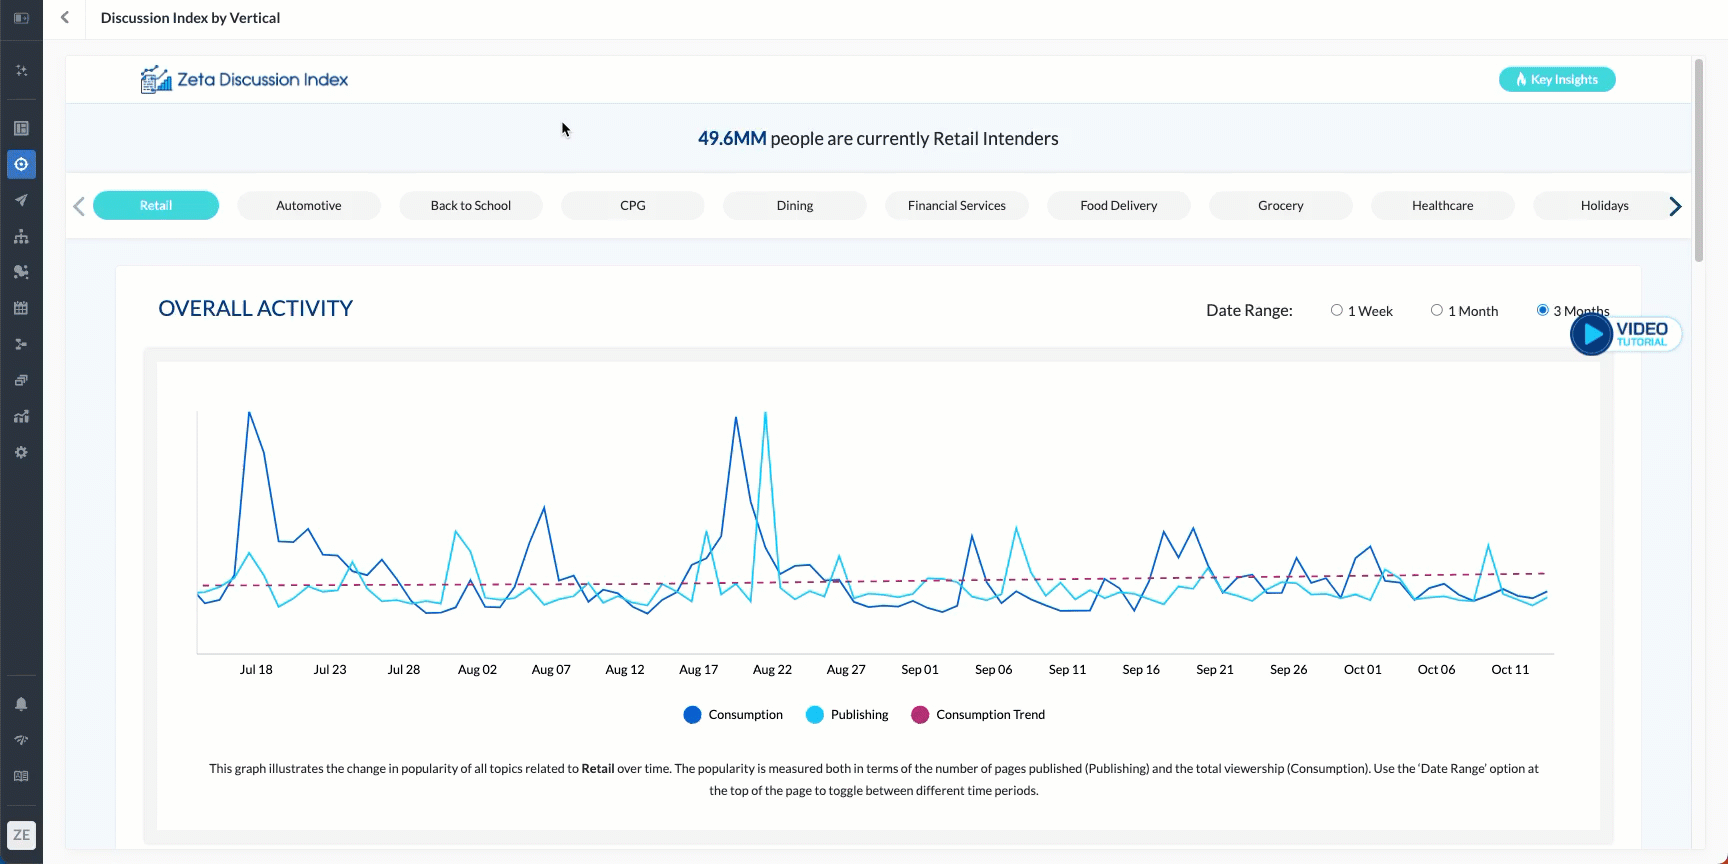The width and height of the screenshot is (1728, 864).
Task: Click the sparkles icon in sidebar
Action: [x=21, y=71]
